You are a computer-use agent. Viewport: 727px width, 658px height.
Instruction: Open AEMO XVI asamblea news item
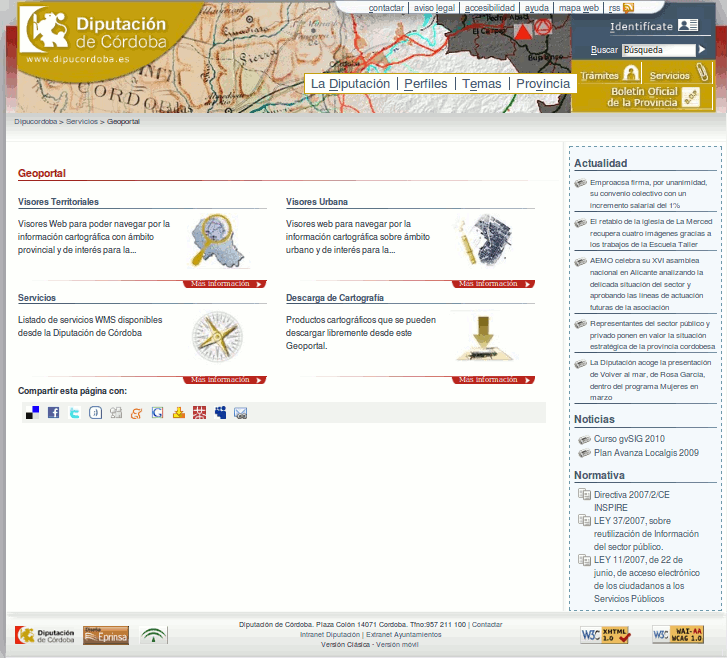coord(646,284)
